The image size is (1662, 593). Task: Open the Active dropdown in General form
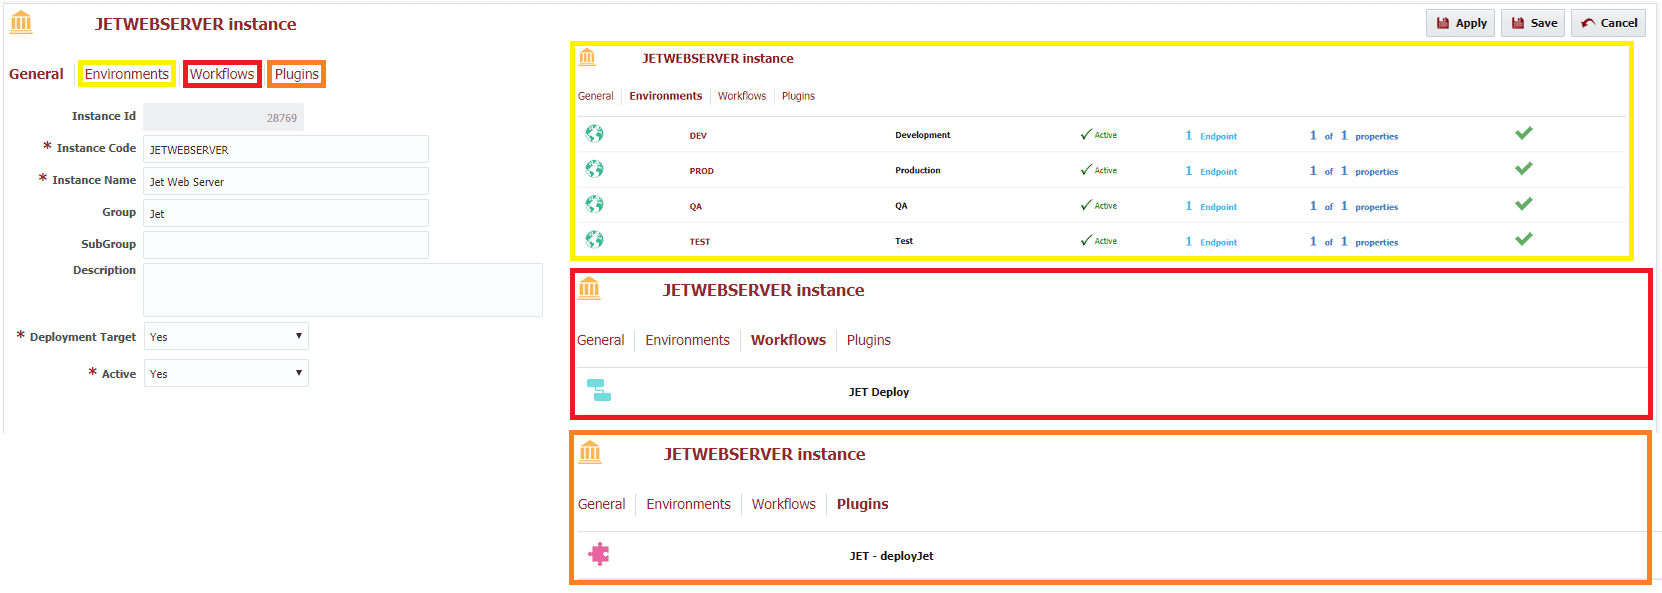click(x=226, y=373)
